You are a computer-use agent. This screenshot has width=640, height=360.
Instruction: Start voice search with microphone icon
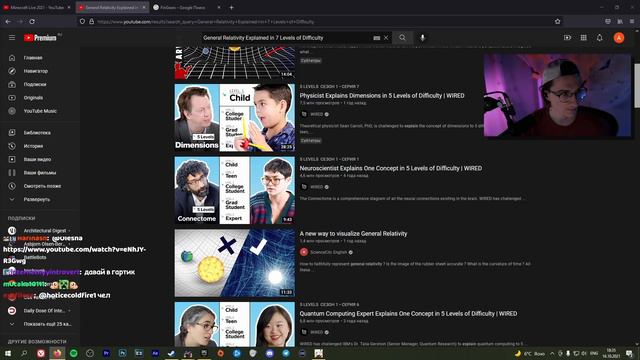(x=422, y=38)
